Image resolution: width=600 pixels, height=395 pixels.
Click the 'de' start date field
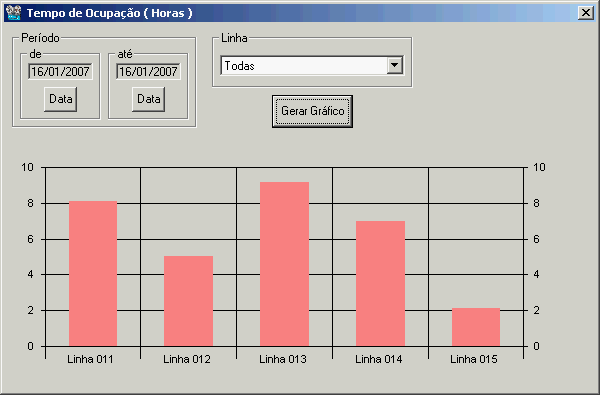point(60,72)
